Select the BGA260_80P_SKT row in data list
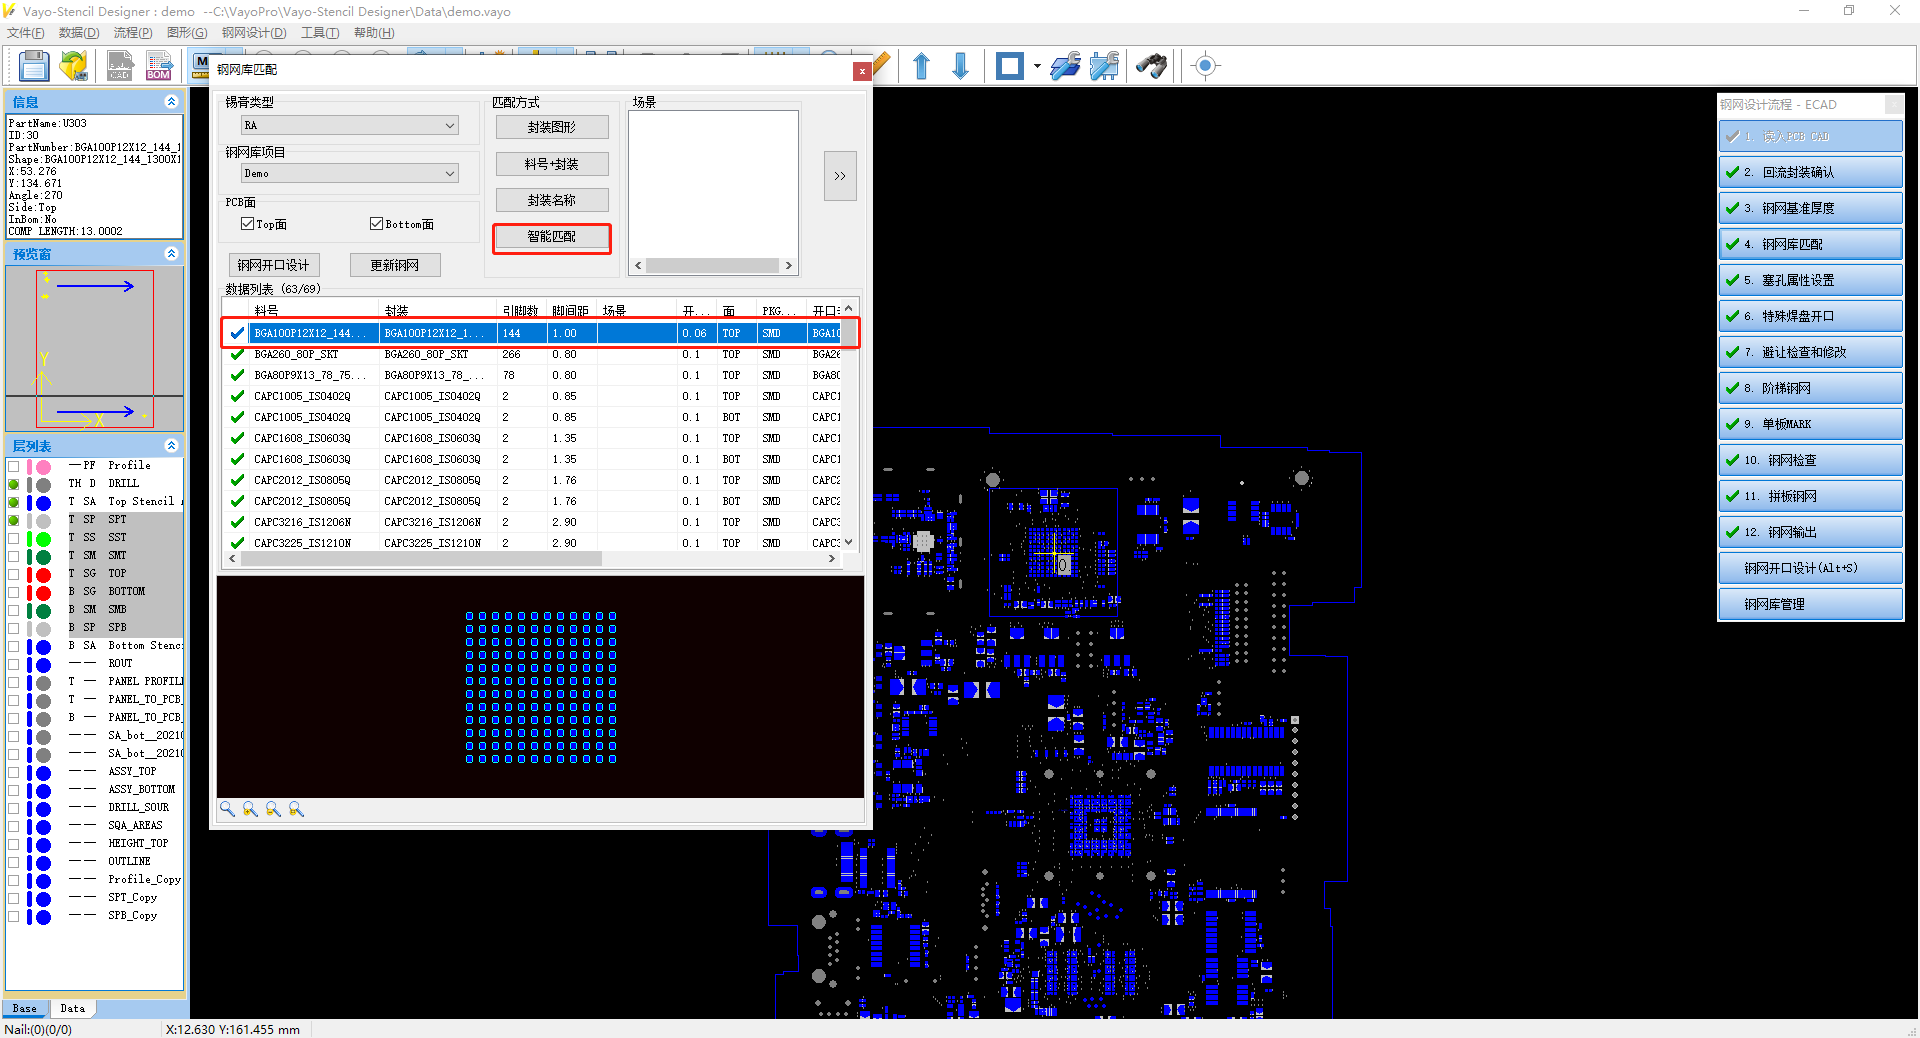This screenshot has width=1920, height=1038. [296, 354]
